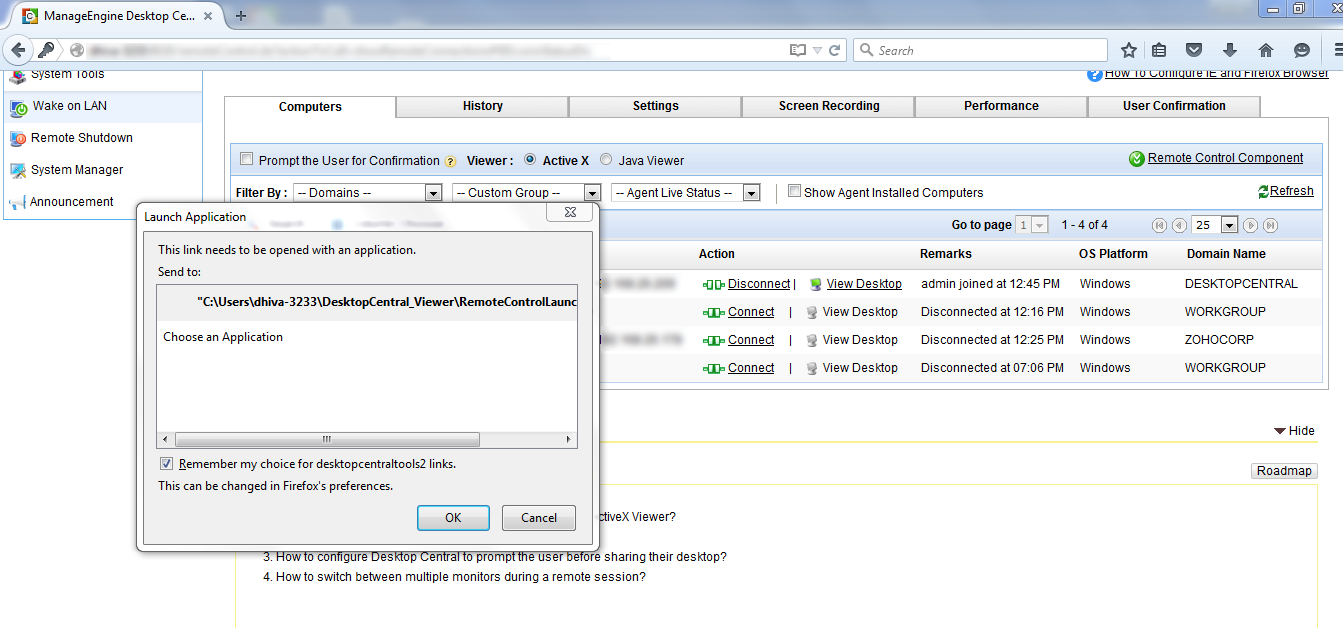Click the How To Configure help icon

pos(1095,74)
